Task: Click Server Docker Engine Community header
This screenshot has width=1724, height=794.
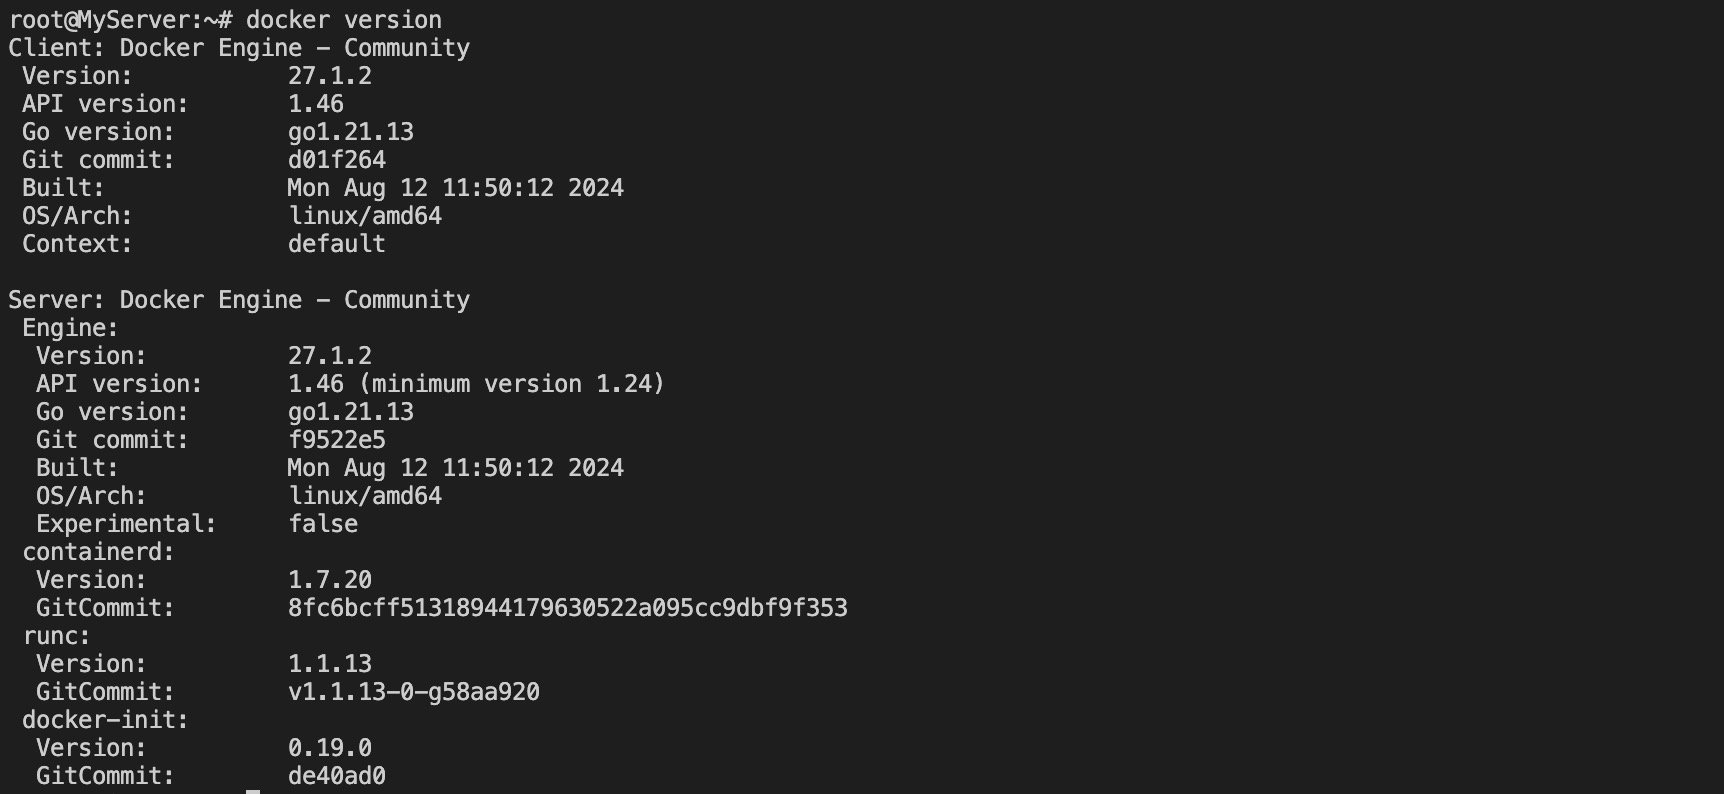Action: [239, 300]
